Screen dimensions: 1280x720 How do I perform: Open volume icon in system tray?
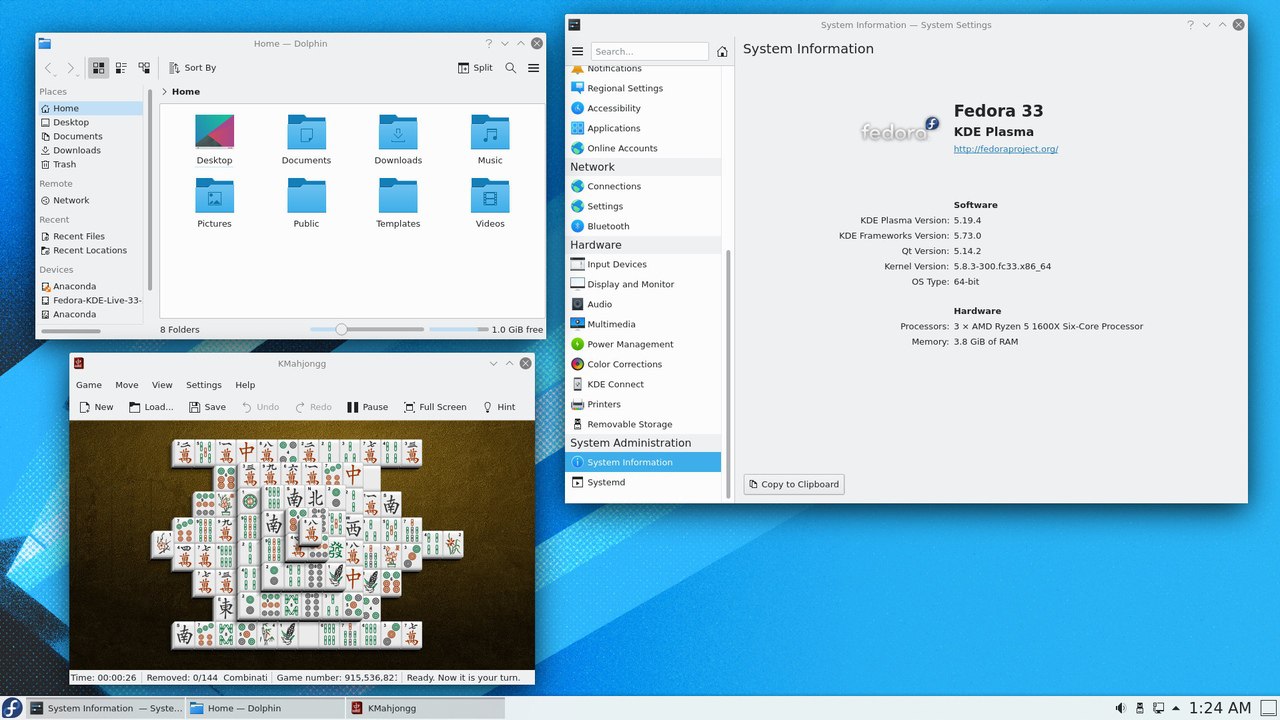1121,708
